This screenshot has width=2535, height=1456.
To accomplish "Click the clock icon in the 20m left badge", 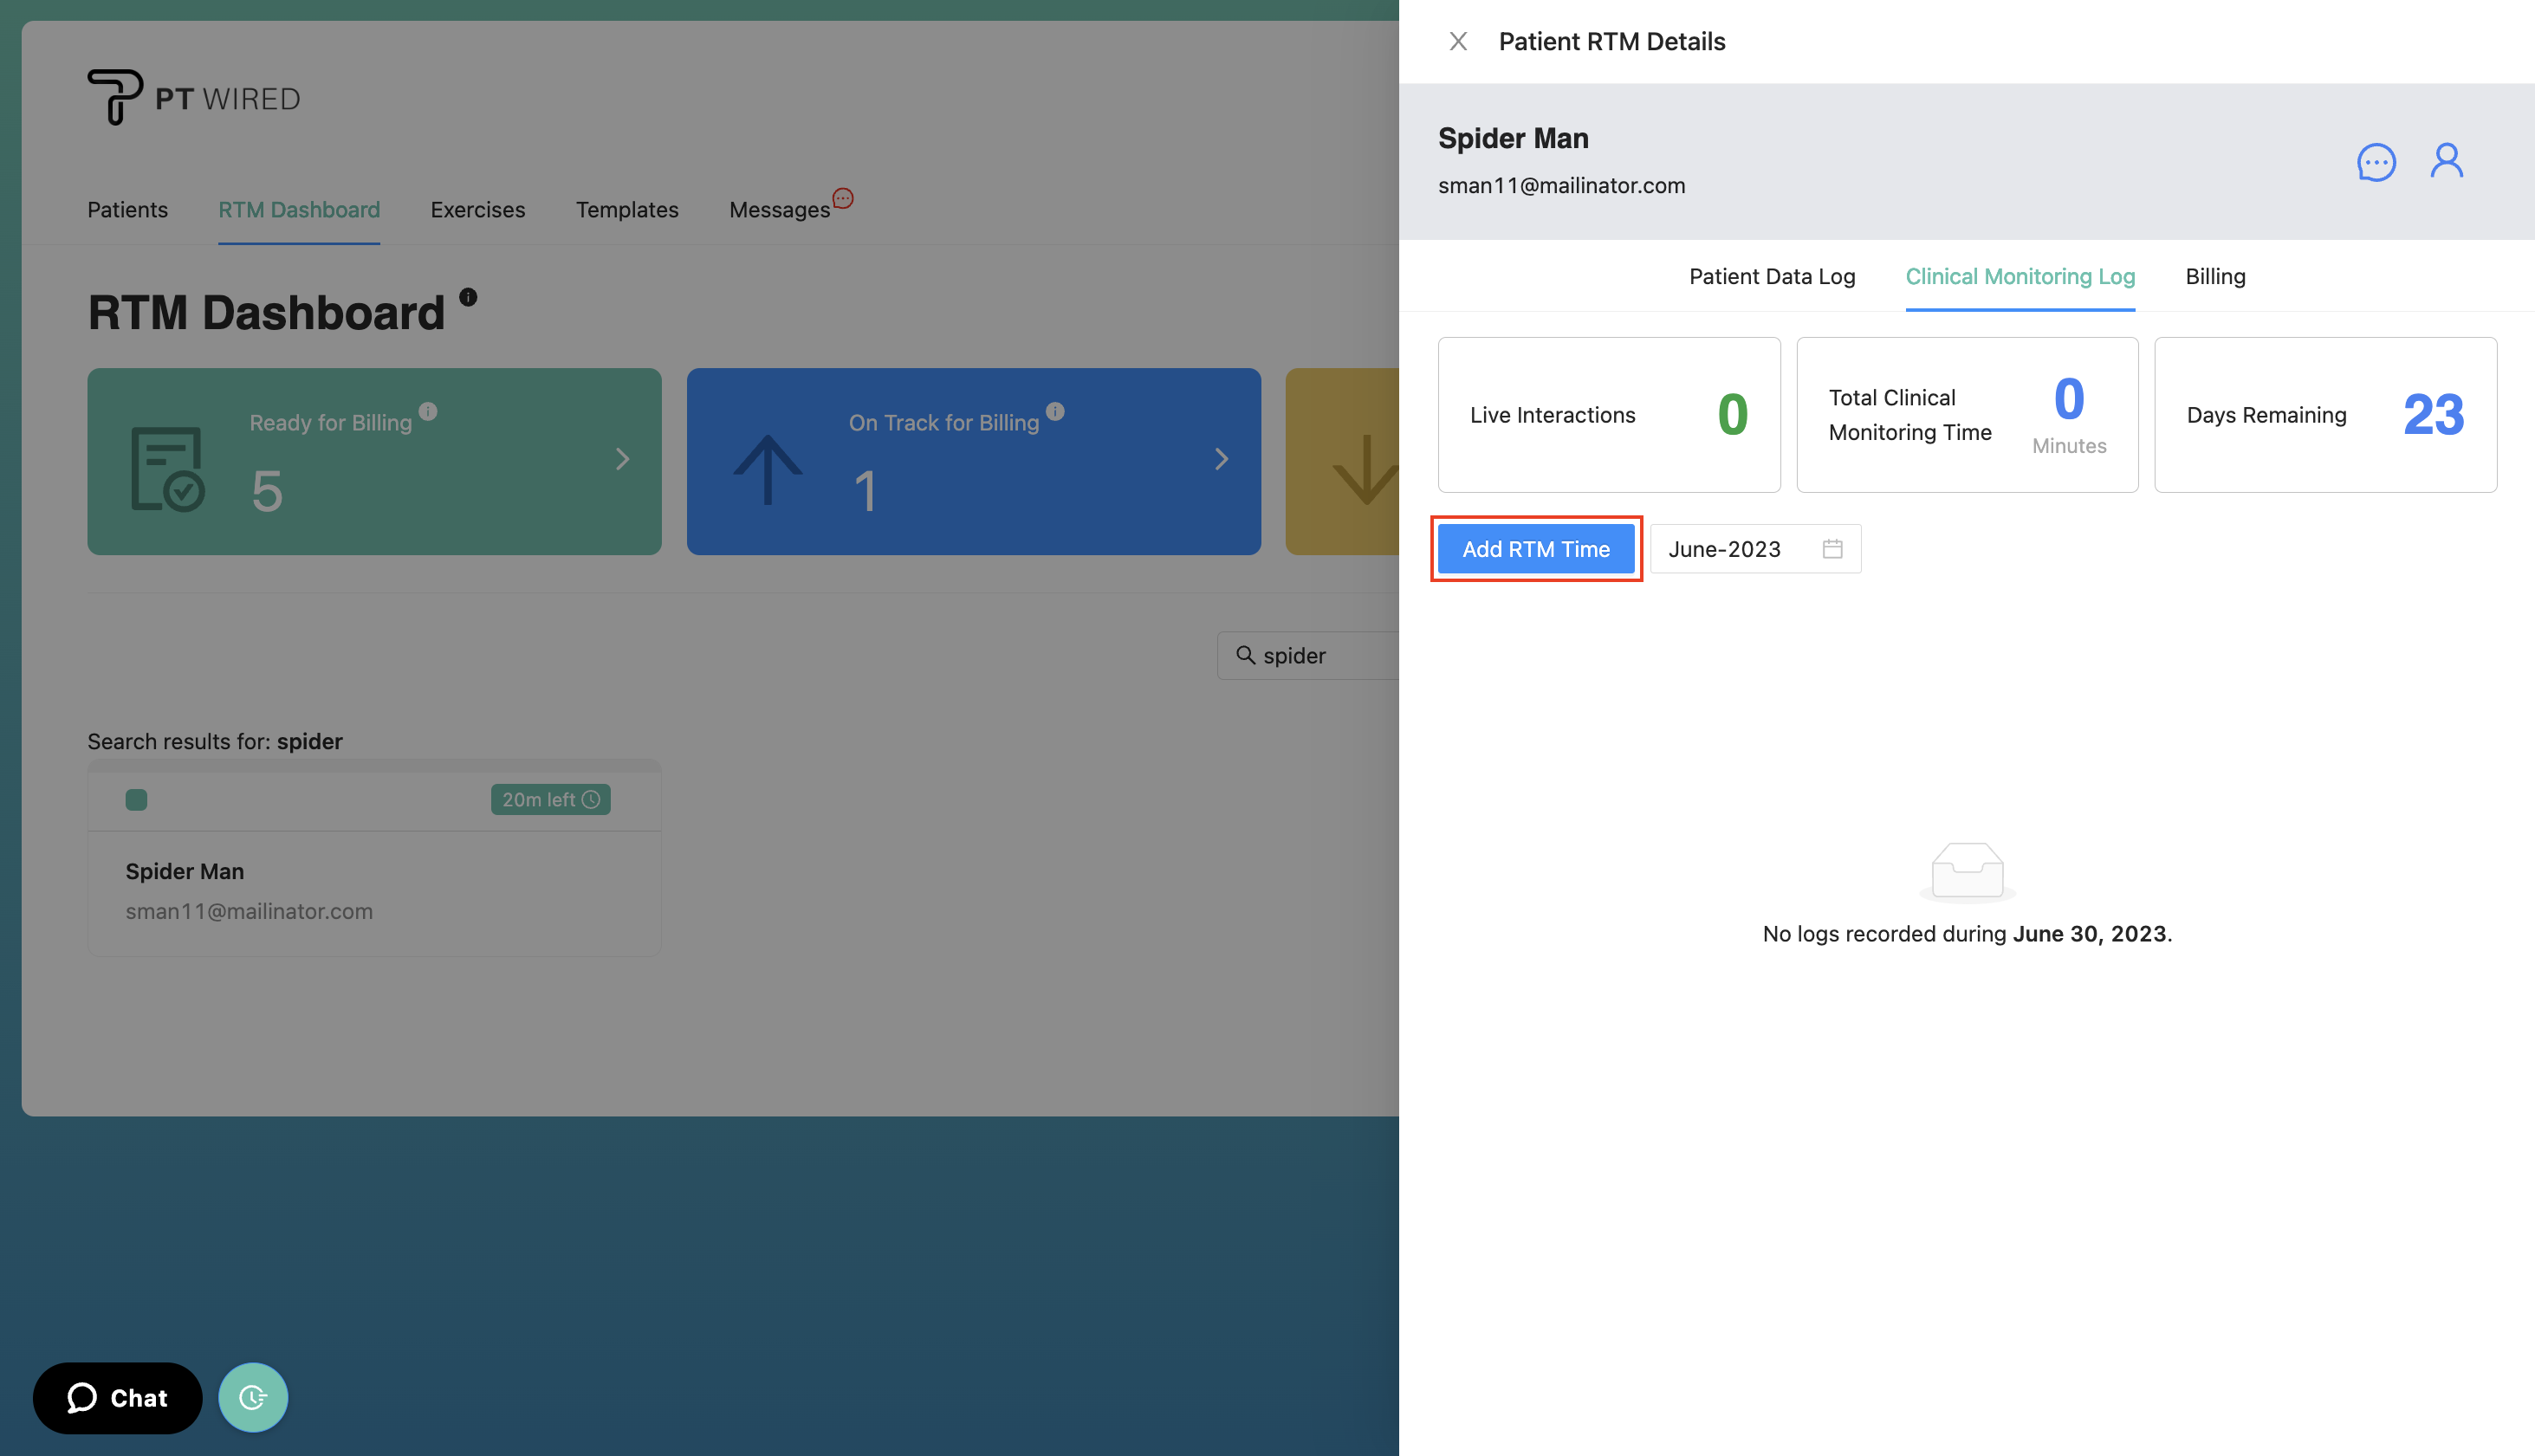I will [590, 799].
